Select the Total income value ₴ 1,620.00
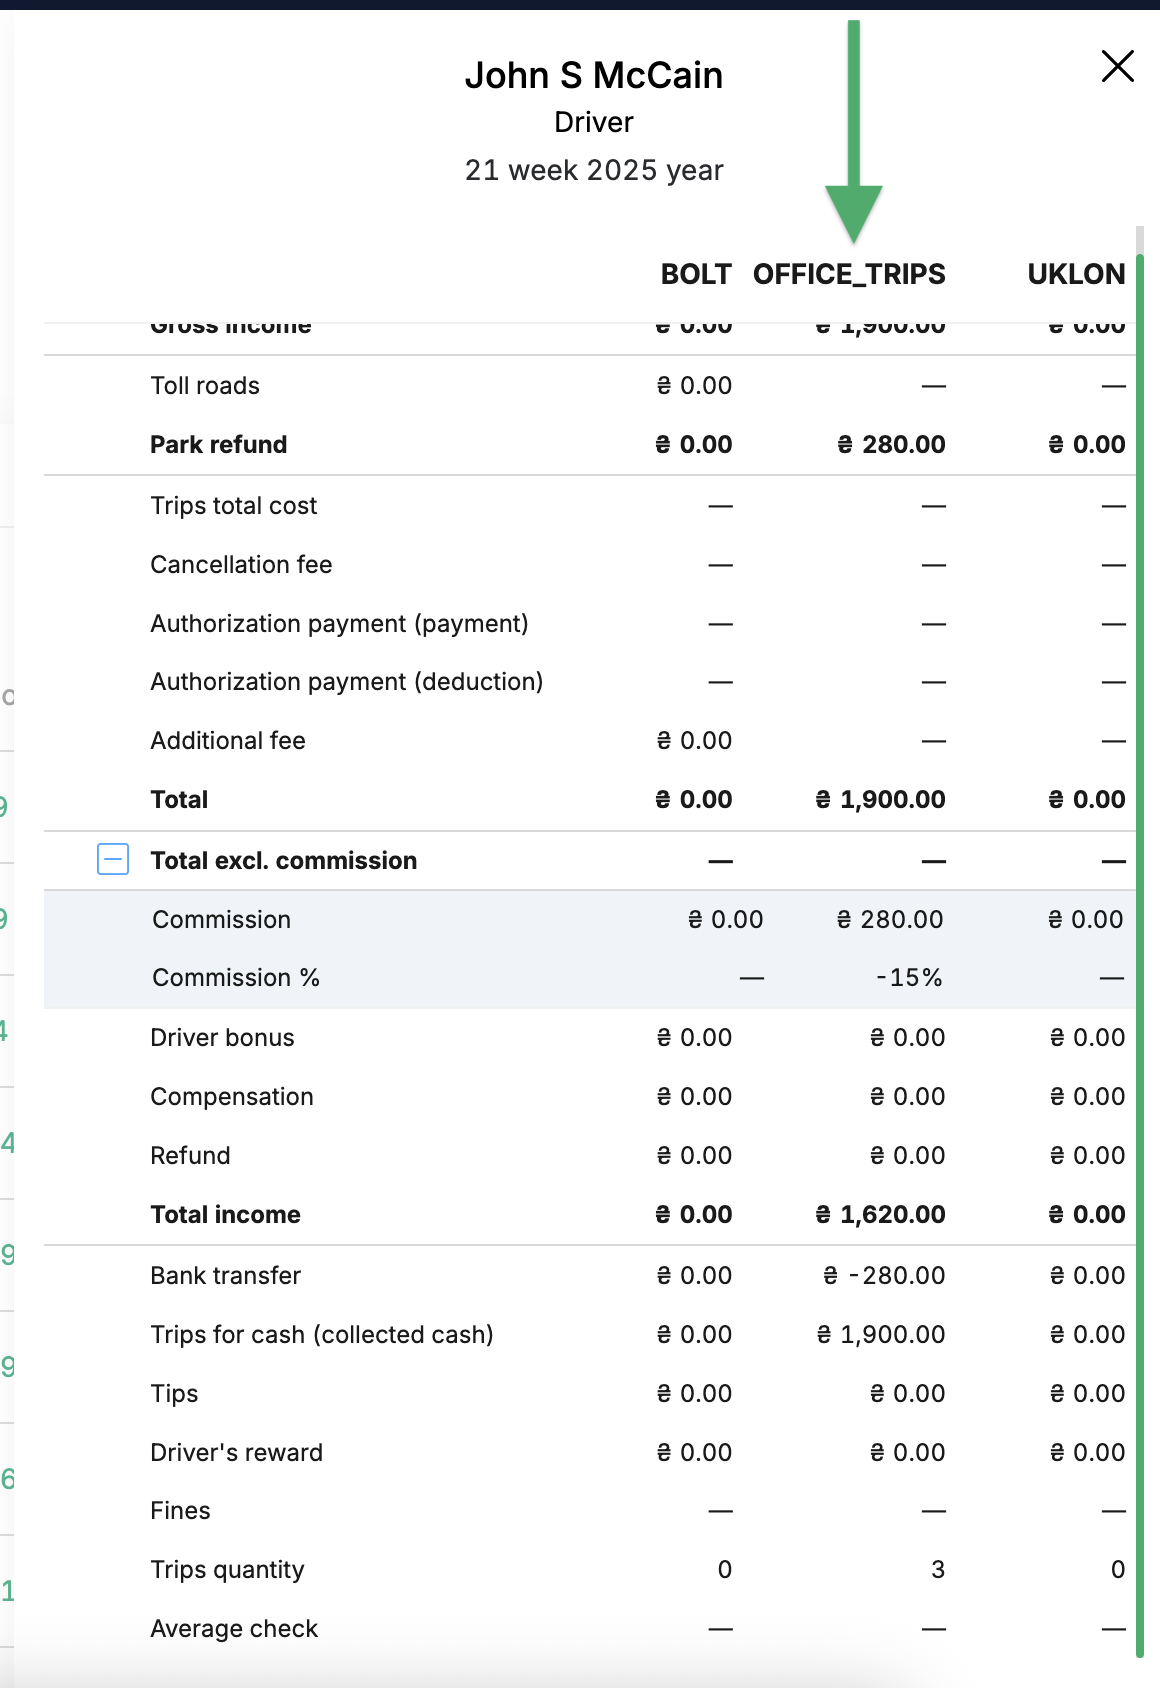Viewport: 1160px width, 1688px height. 881,1215
